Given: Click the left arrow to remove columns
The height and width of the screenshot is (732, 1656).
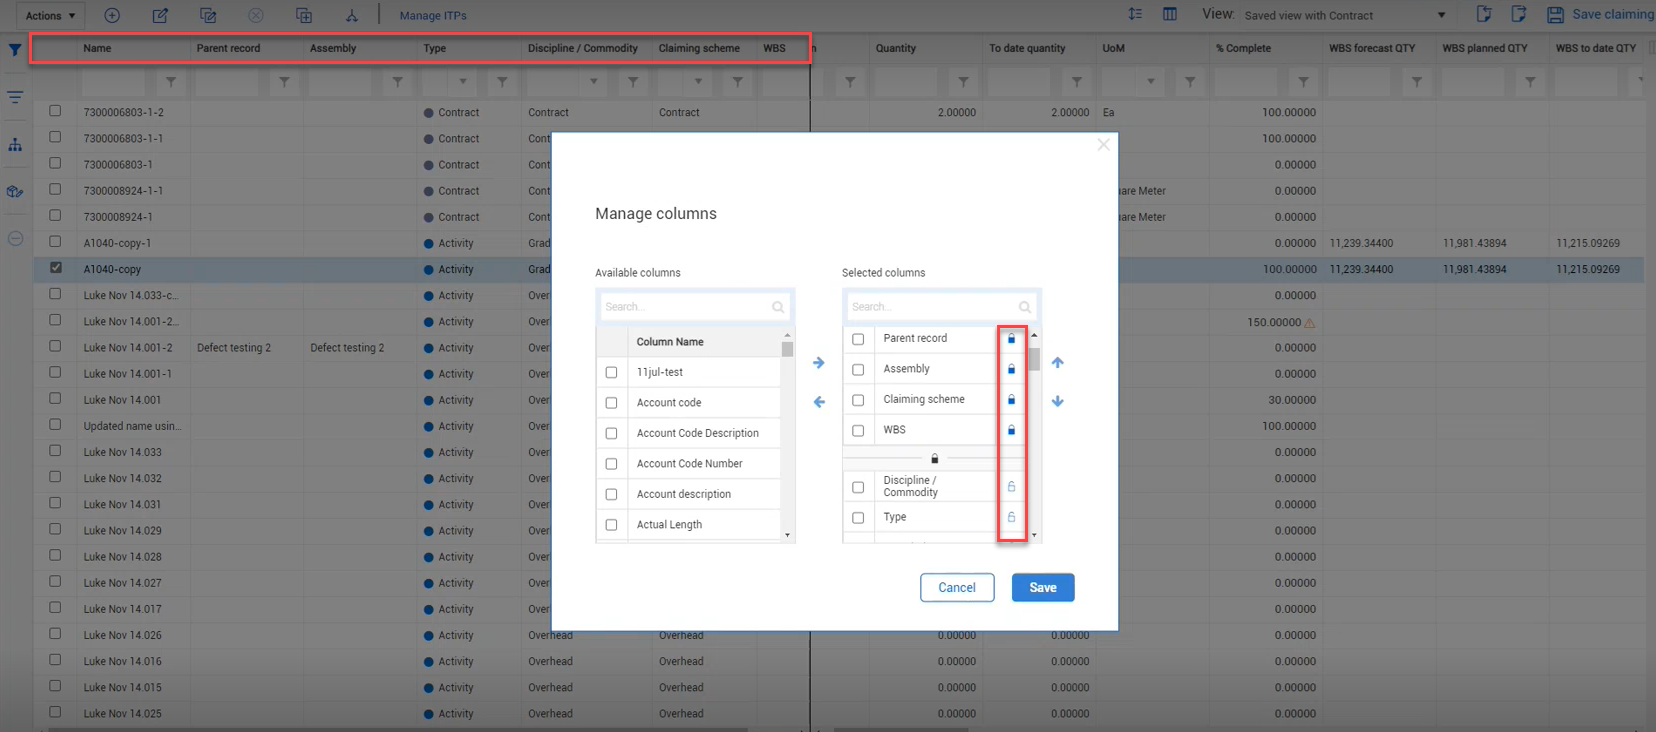Looking at the screenshot, I should click(x=818, y=402).
